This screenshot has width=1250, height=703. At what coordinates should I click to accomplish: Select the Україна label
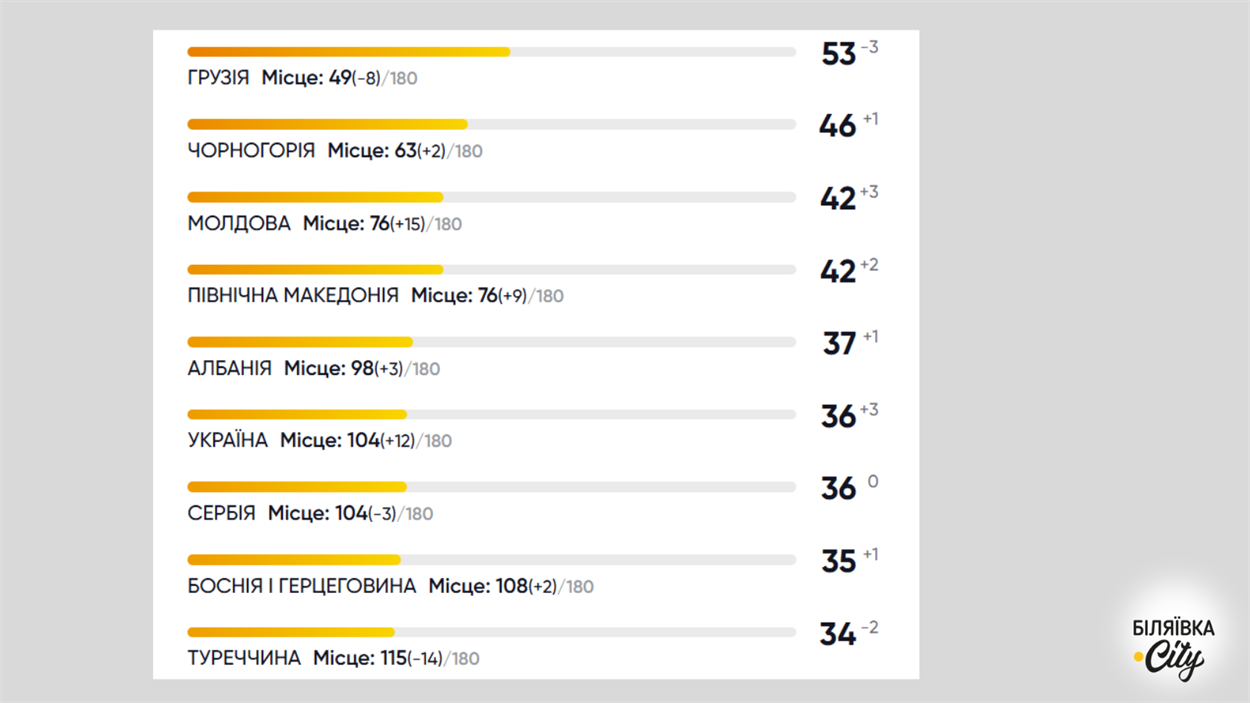pos(228,440)
